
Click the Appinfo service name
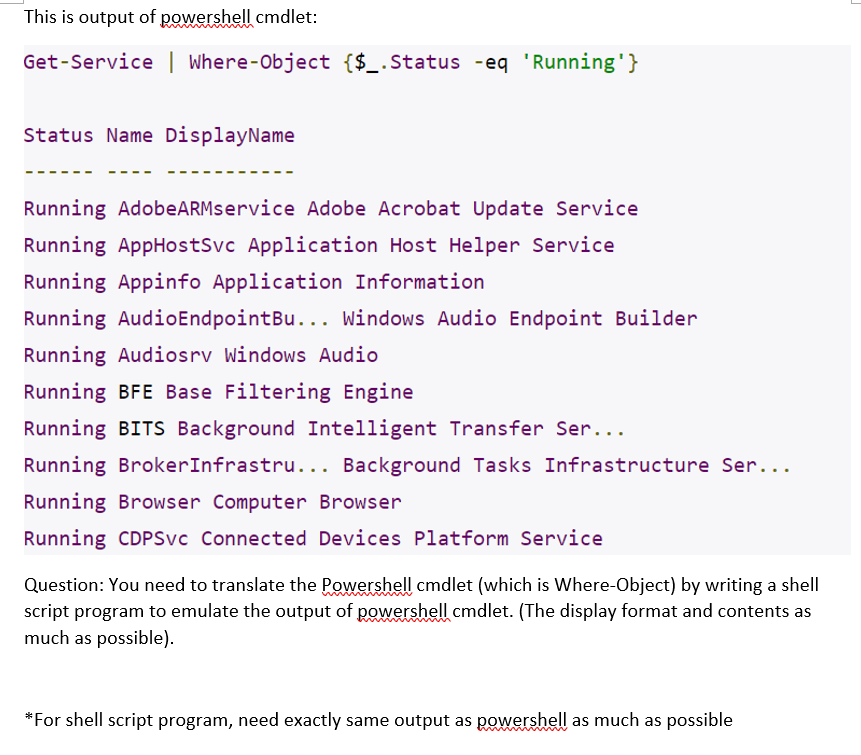[155, 281]
